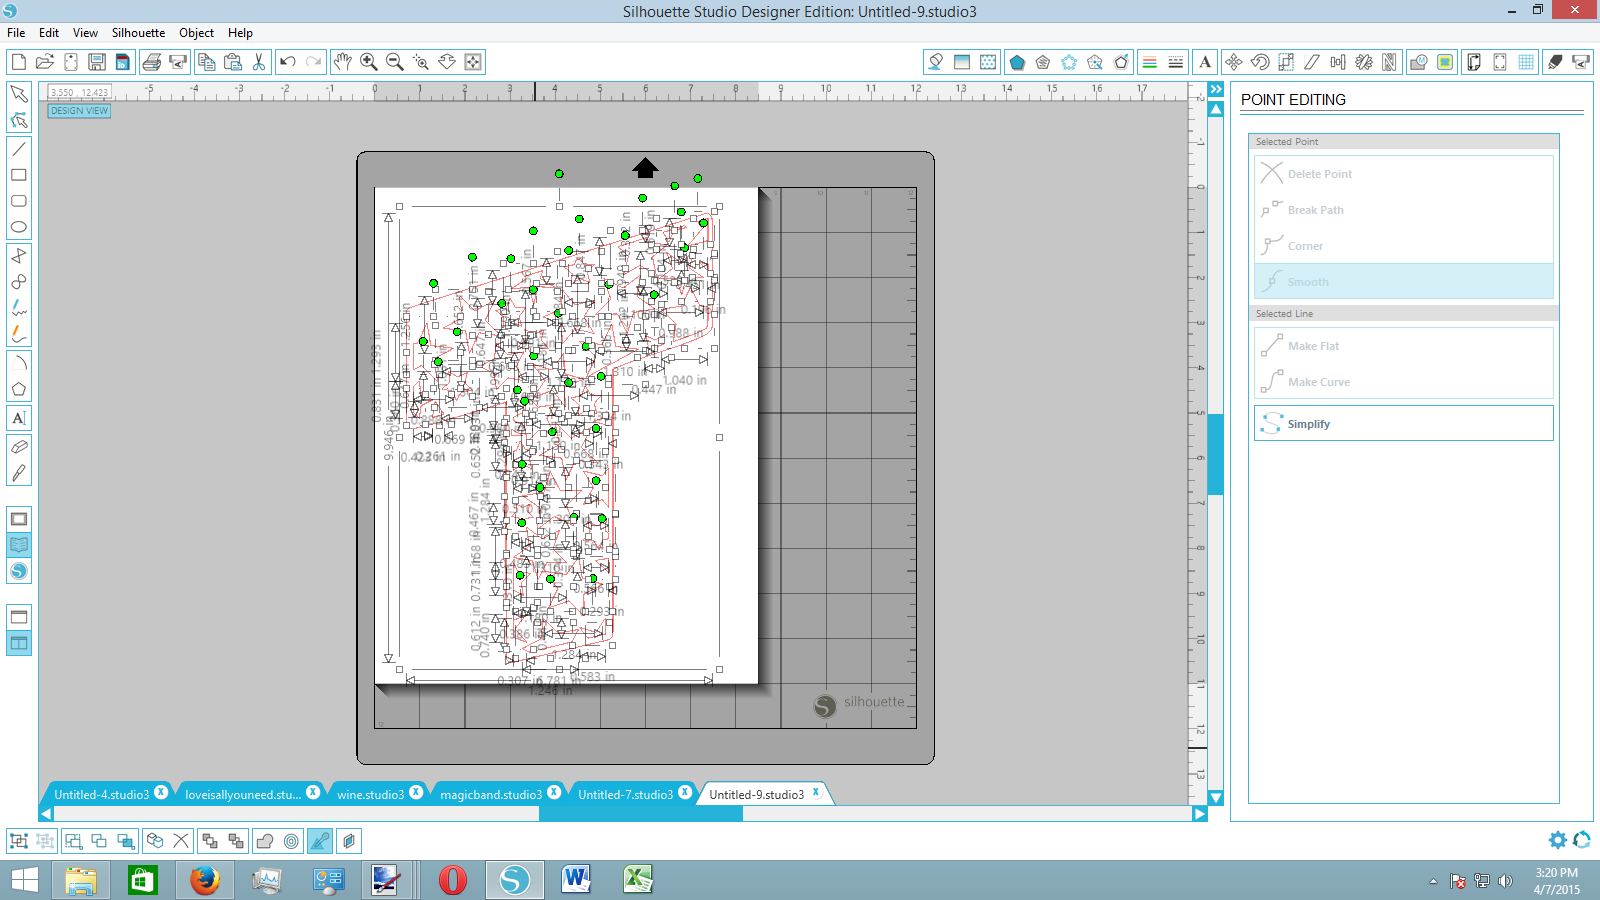The height and width of the screenshot is (900, 1600).
Task: Open a file via folder icon
Action: pos(44,62)
